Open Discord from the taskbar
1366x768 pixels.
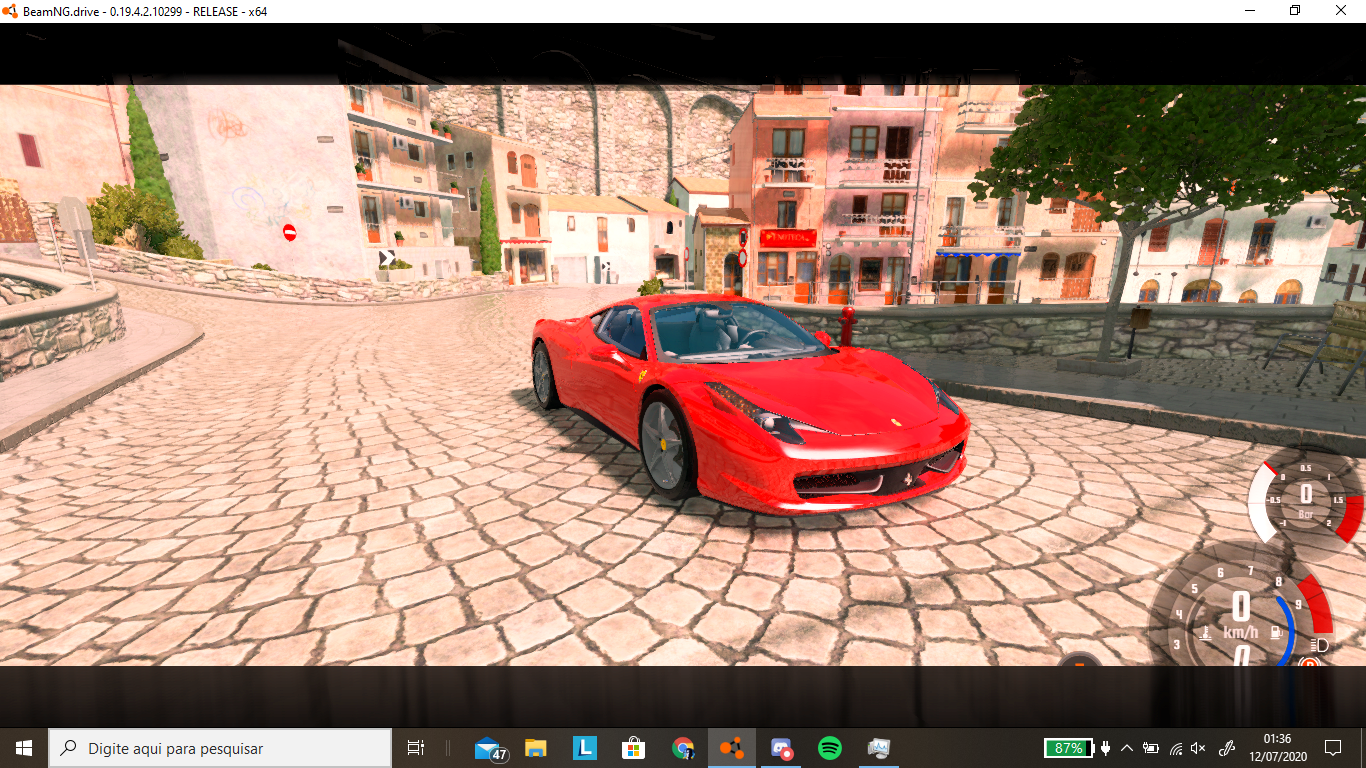pos(781,748)
